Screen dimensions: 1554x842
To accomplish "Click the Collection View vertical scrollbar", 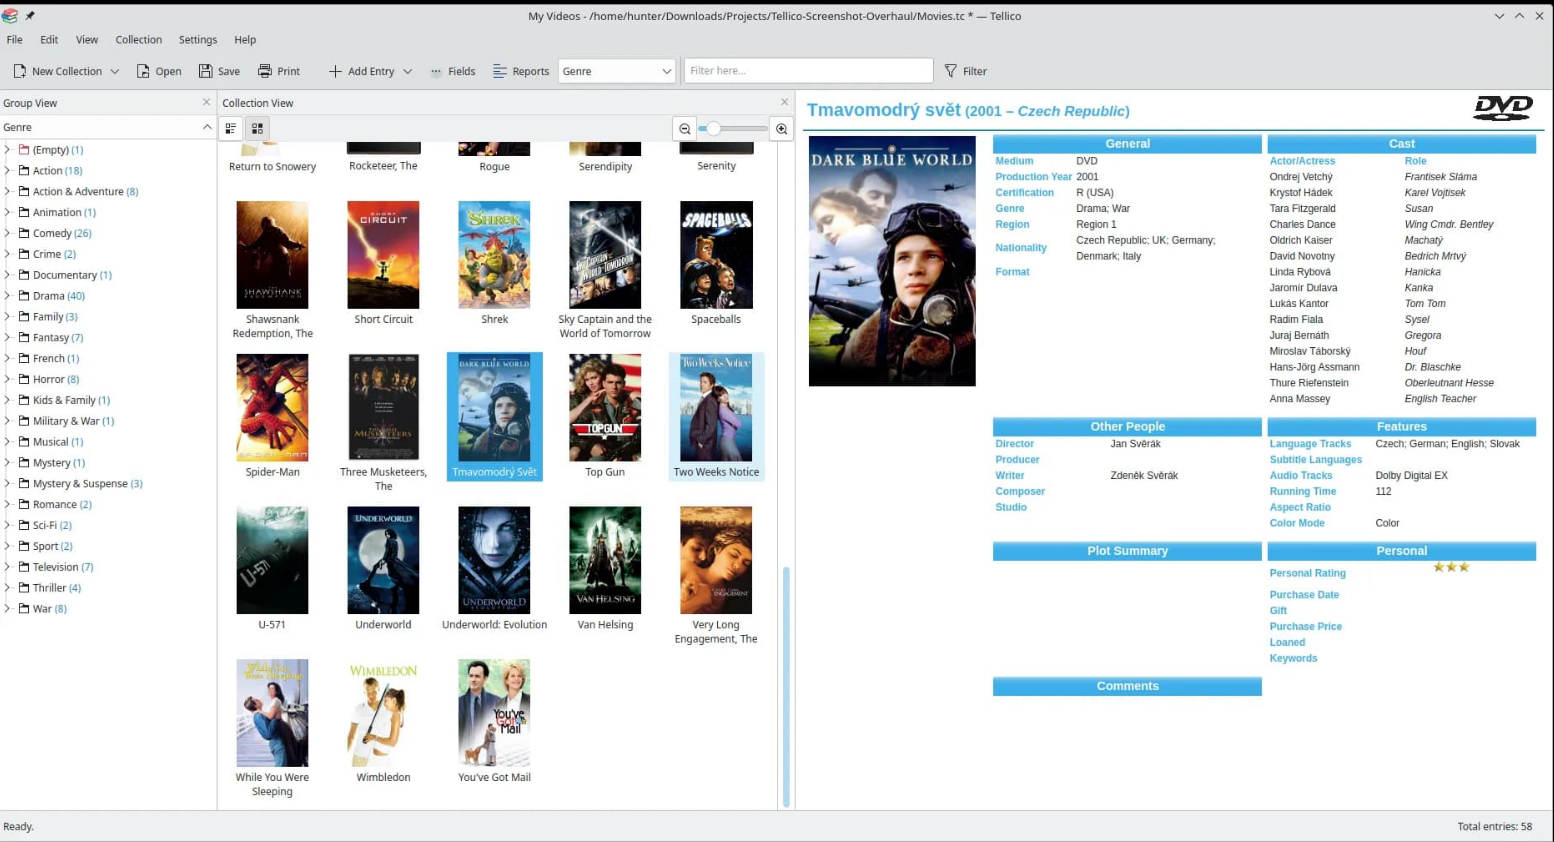I will pos(786,686).
